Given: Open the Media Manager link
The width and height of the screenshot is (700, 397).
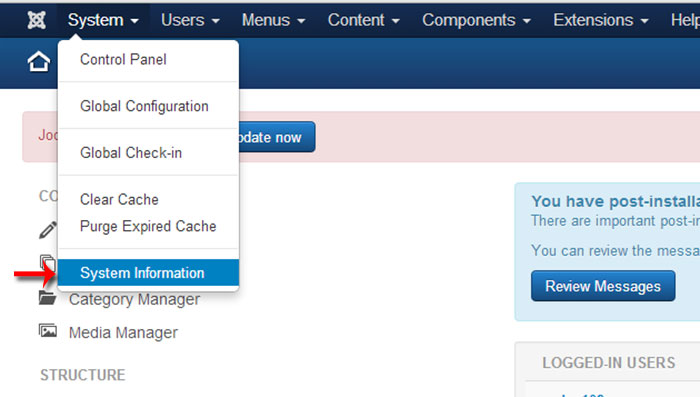Looking at the screenshot, I should tap(123, 333).
